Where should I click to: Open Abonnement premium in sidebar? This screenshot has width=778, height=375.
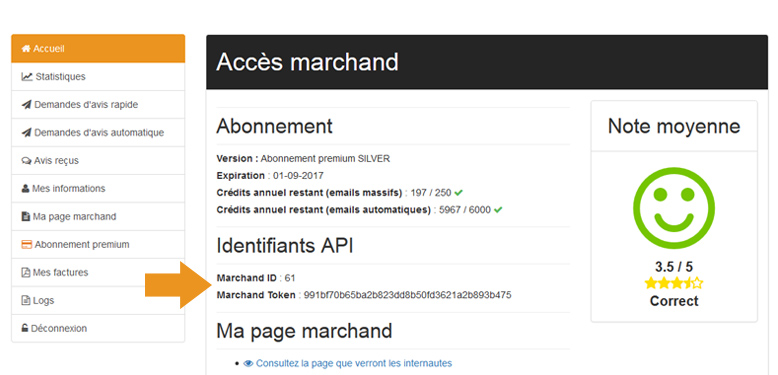tap(98, 245)
